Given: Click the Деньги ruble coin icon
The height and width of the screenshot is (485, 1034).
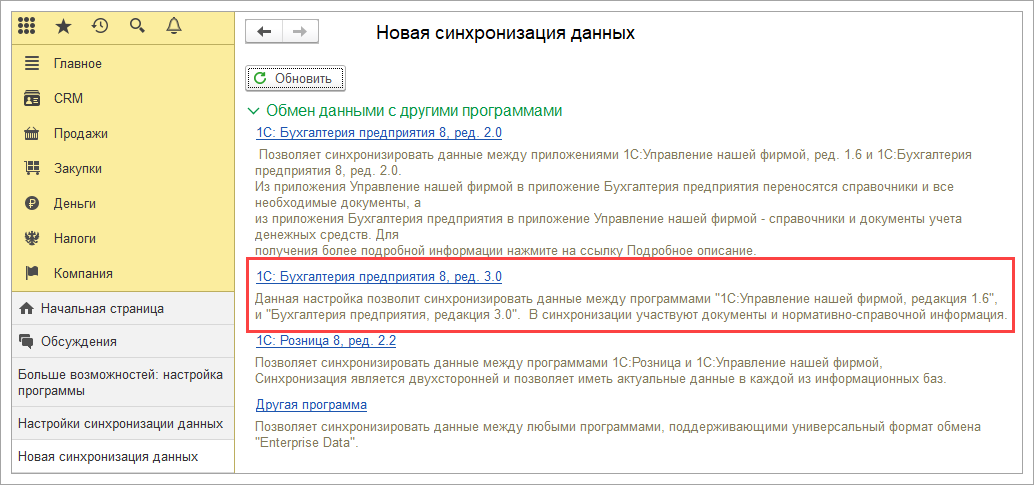Looking at the screenshot, I should coord(32,203).
